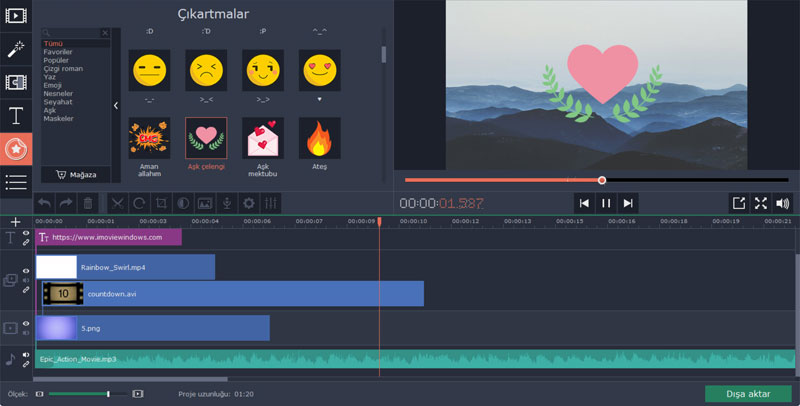Select the heart-eyes emoji sticker
800x406 pixels.
(x=319, y=70)
